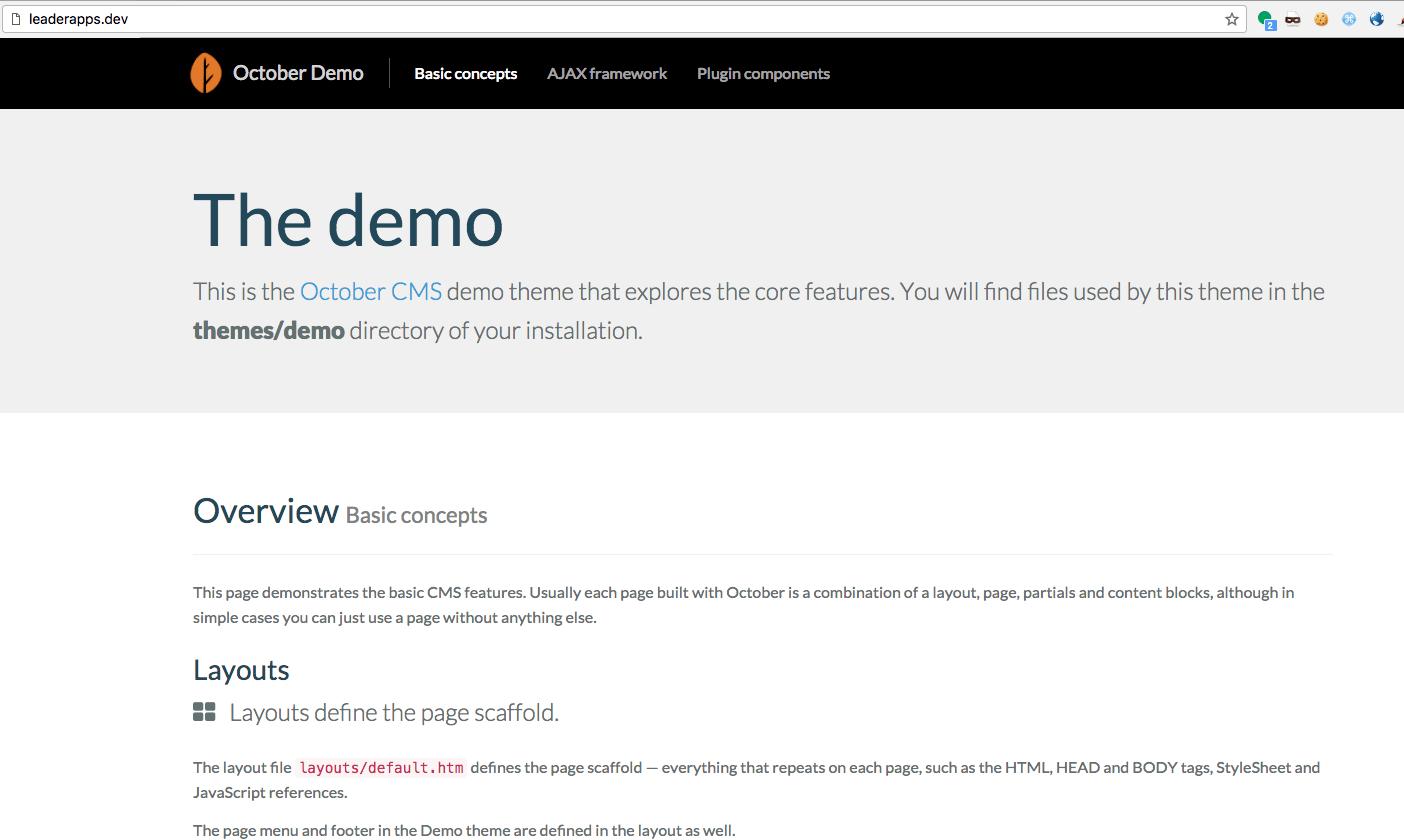Click the "page menu and footer" sentence

[464, 830]
